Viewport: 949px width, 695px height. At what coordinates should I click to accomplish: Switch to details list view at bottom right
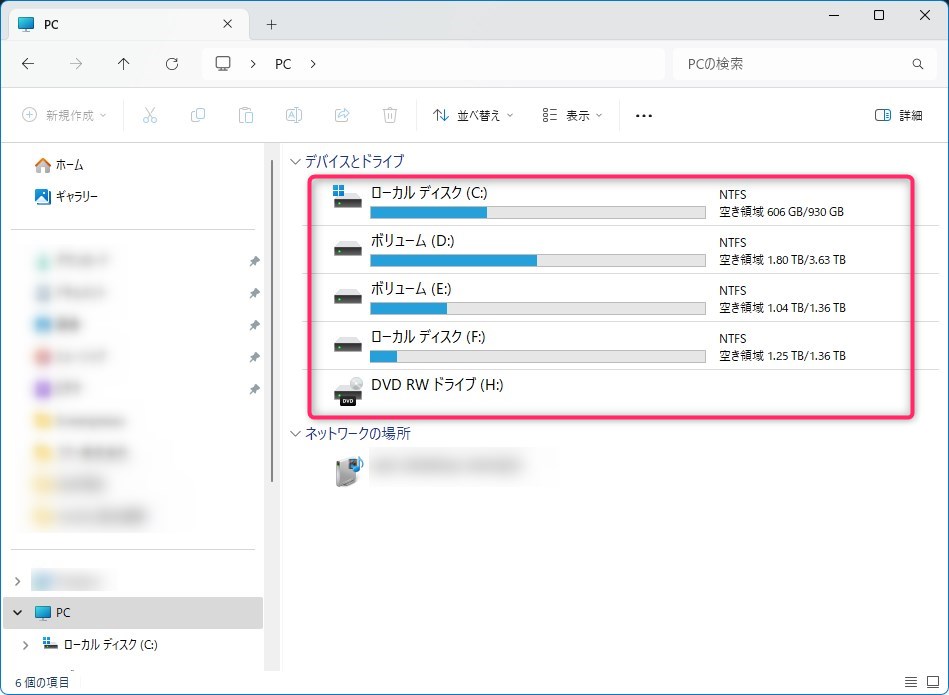coord(910,682)
